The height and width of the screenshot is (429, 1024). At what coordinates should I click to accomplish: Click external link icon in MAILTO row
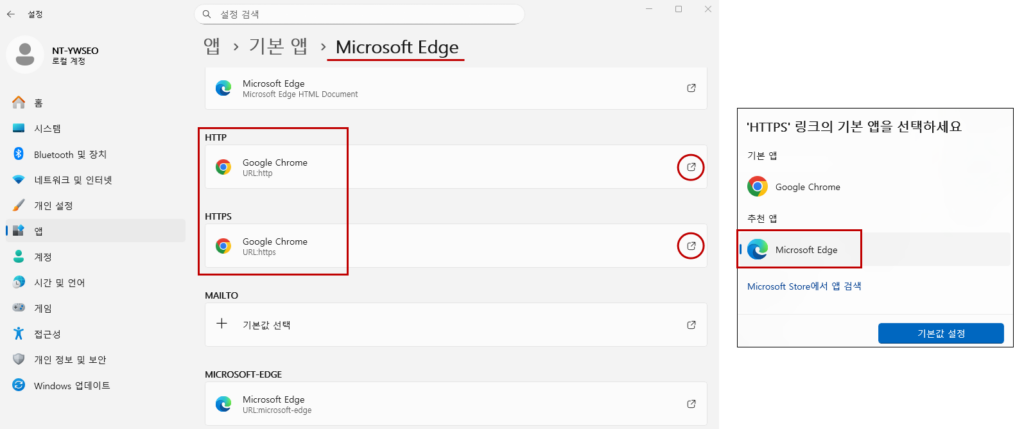(x=691, y=325)
